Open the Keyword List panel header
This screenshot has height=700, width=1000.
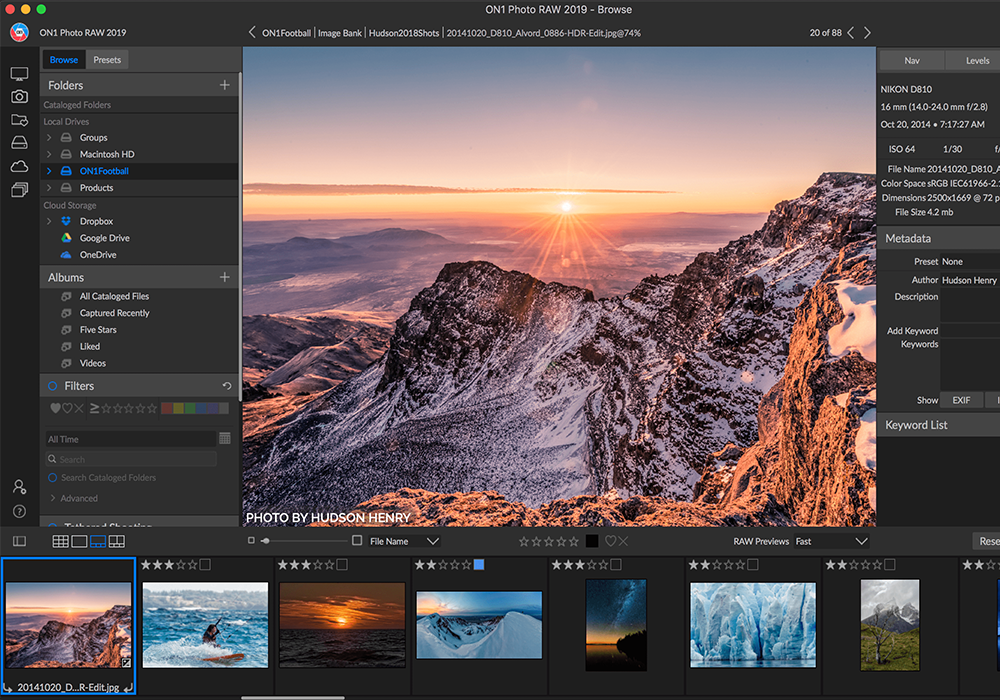tap(939, 425)
